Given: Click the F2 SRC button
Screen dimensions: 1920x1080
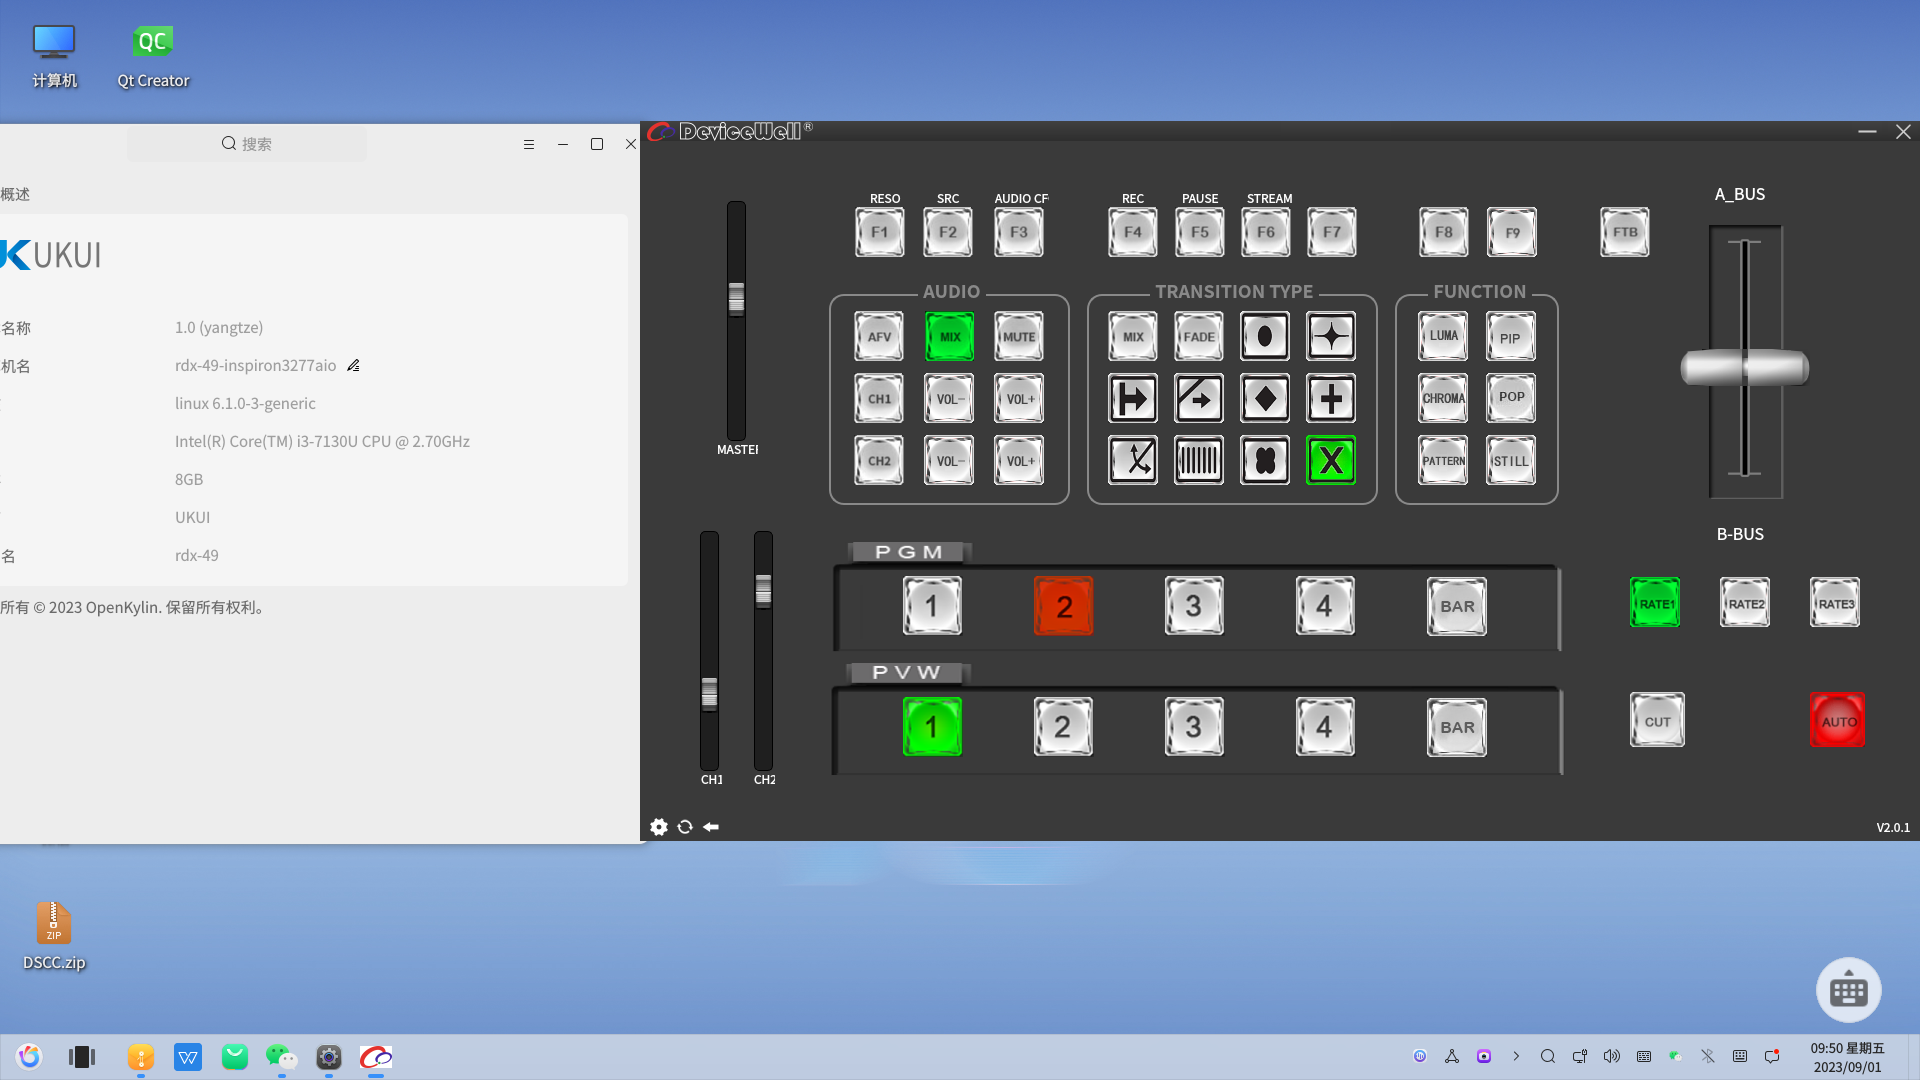Looking at the screenshot, I should pyautogui.click(x=948, y=232).
